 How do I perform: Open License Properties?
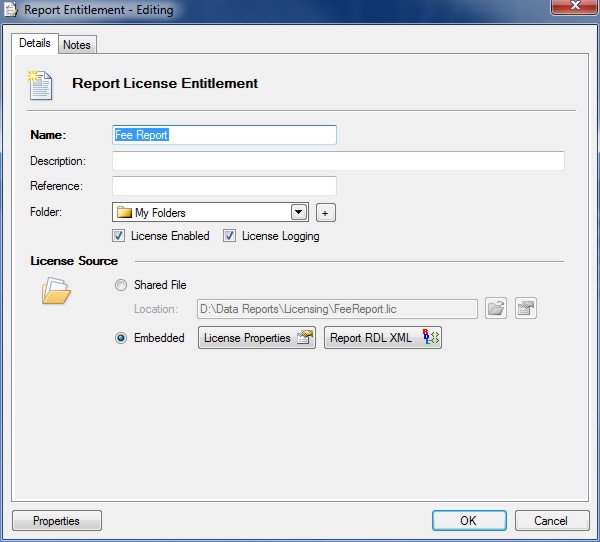pyautogui.click(x=257, y=338)
